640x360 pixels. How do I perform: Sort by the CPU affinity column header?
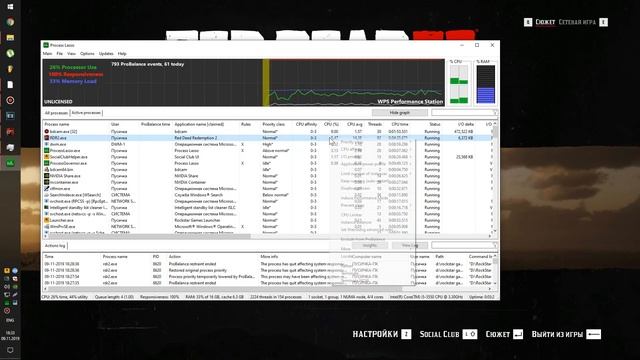306,124
